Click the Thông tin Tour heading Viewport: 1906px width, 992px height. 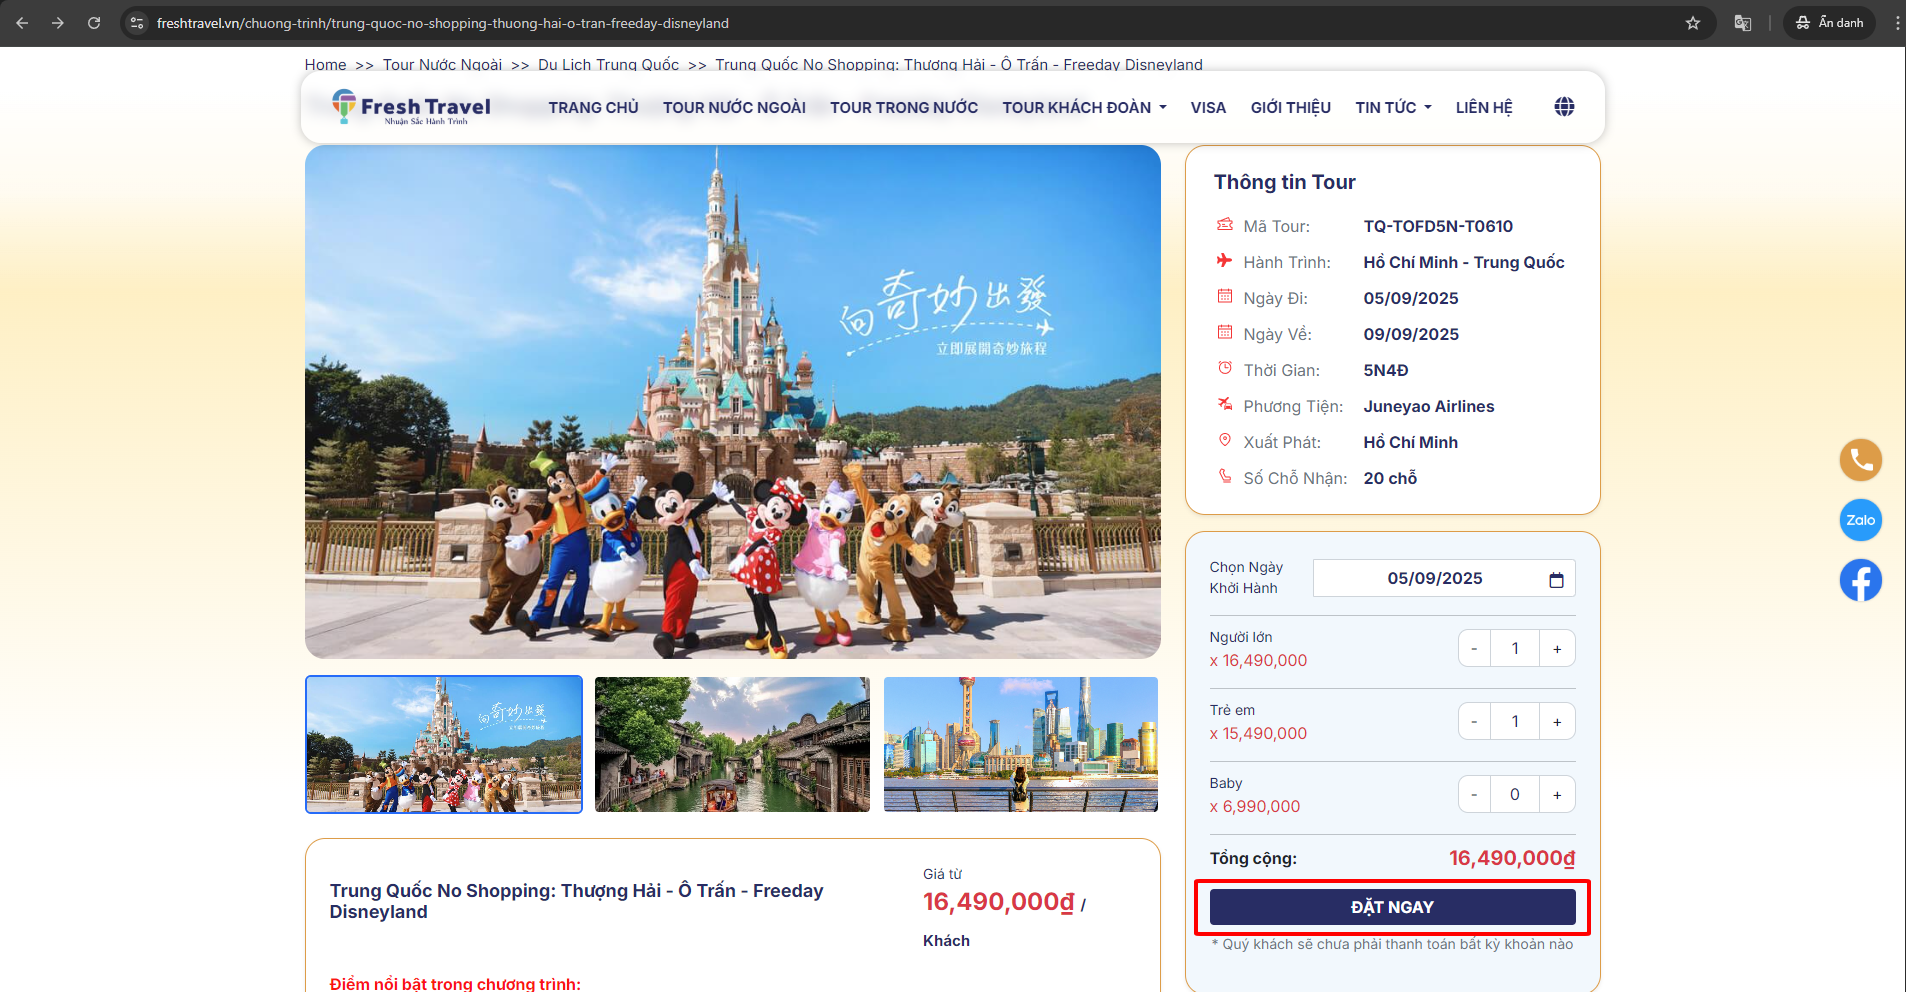(x=1285, y=182)
